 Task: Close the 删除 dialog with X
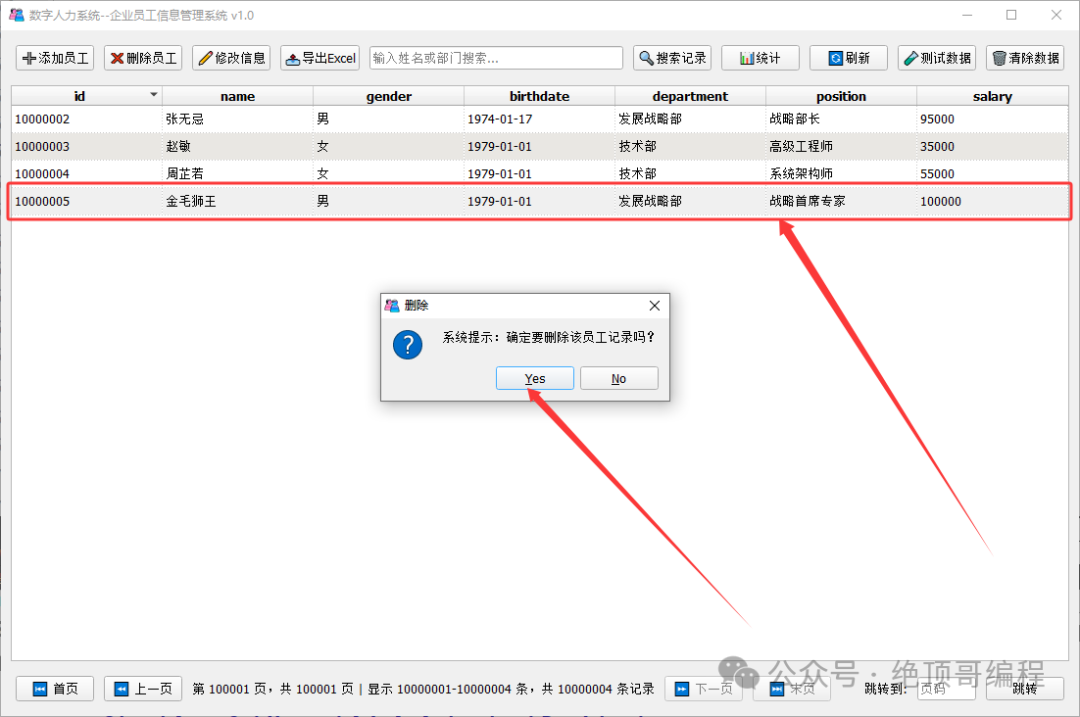(x=654, y=305)
